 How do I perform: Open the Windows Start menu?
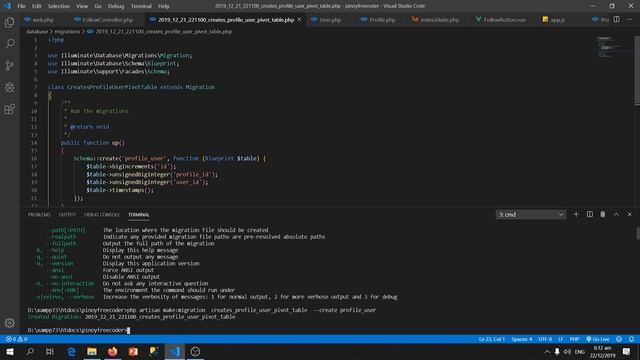tap(9, 351)
